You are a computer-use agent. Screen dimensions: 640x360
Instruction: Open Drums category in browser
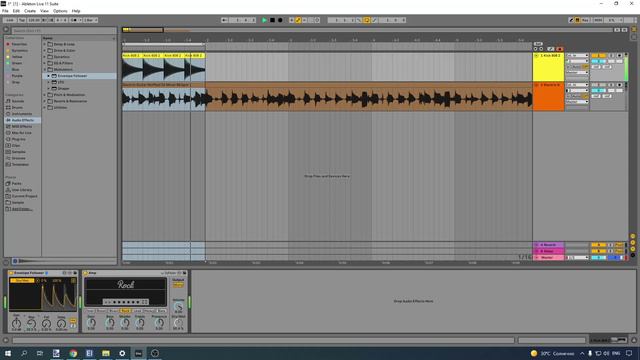(x=17, y=107)
